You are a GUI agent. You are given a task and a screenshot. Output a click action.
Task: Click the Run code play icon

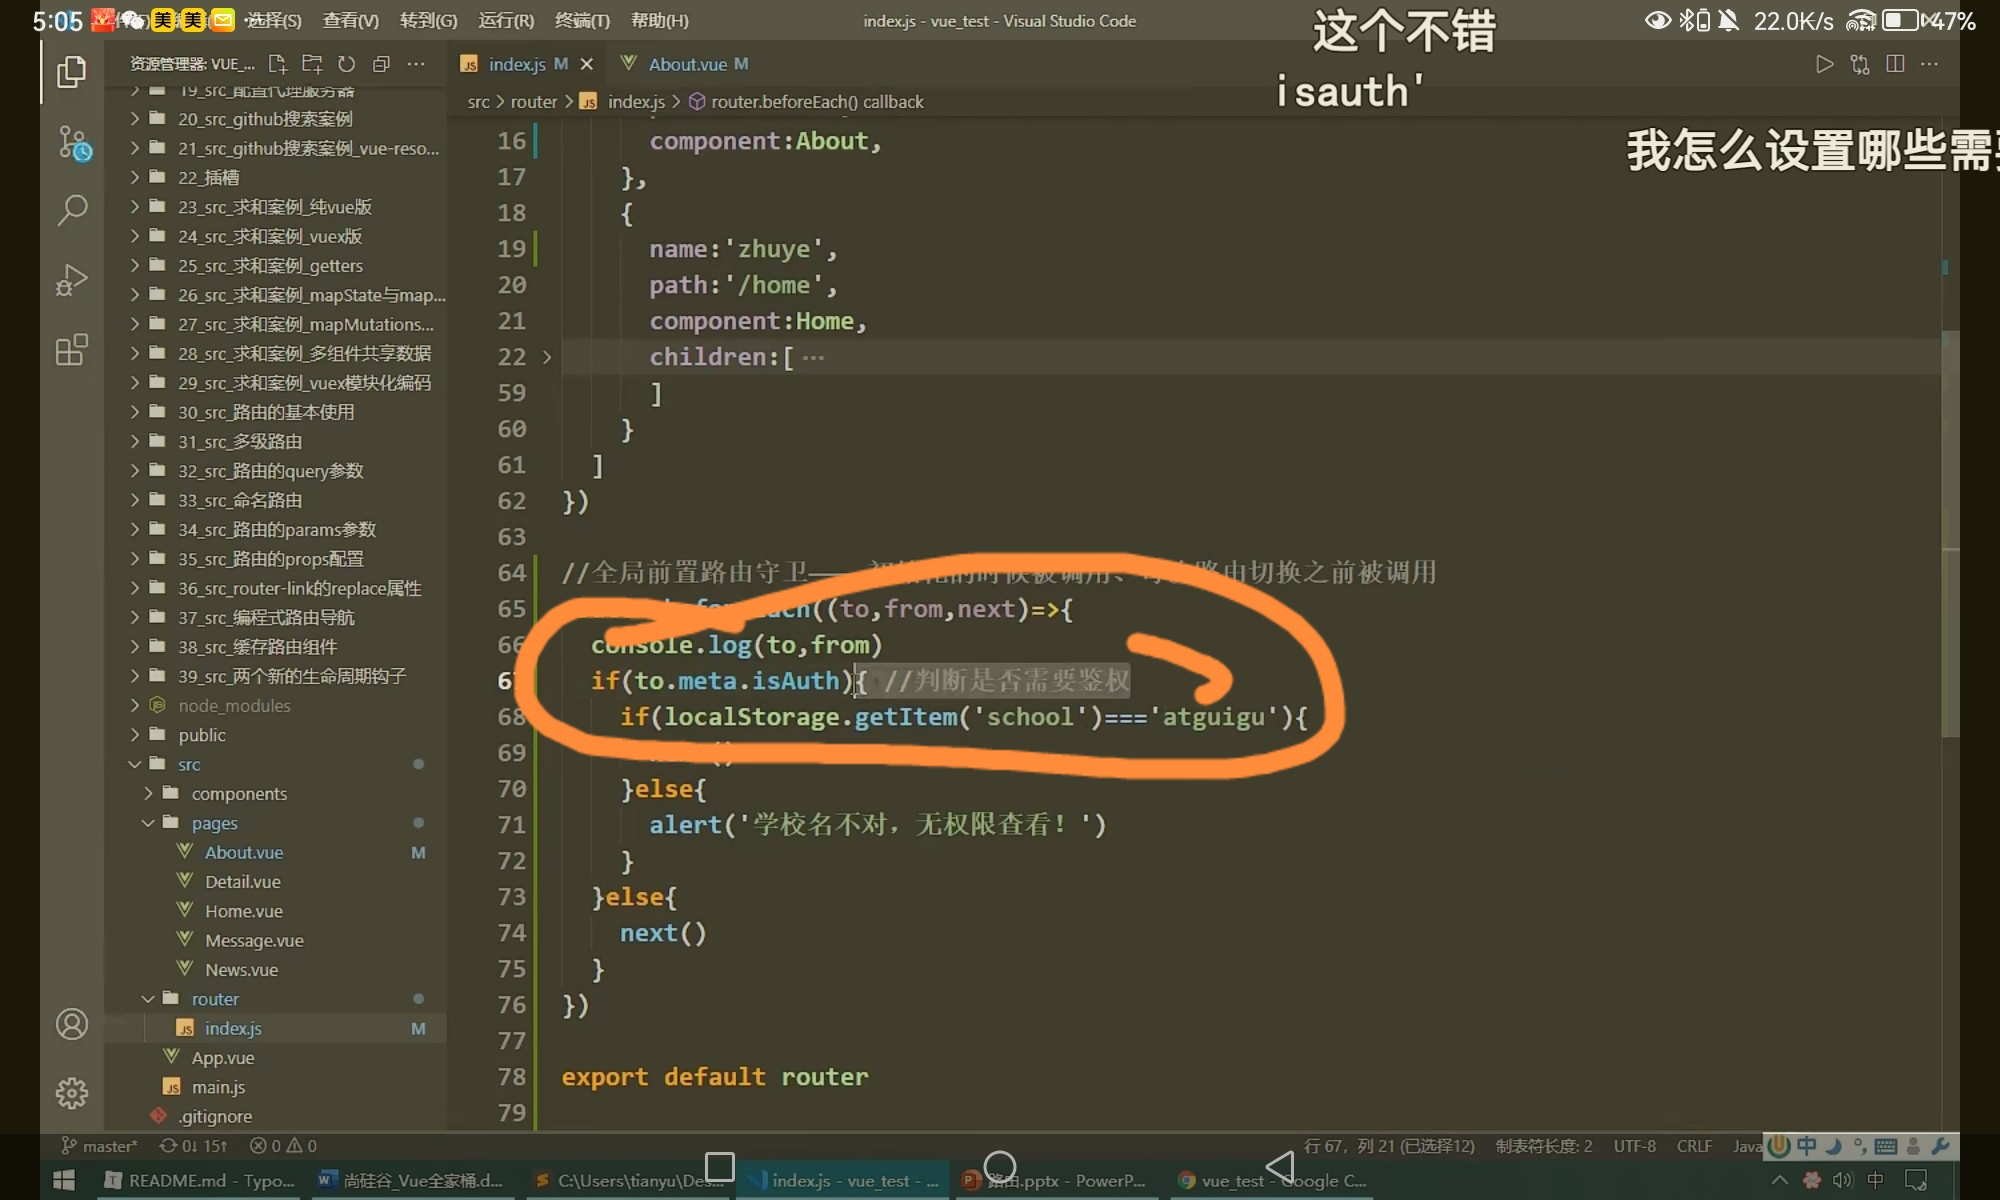[x=1824, y=64]
